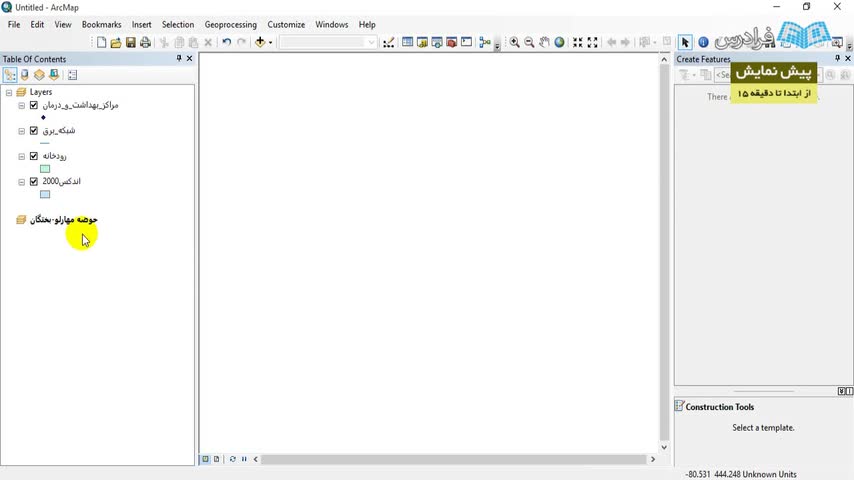Switch to Layout View at map bottom

pyautogui.click(x=216, y=459)
